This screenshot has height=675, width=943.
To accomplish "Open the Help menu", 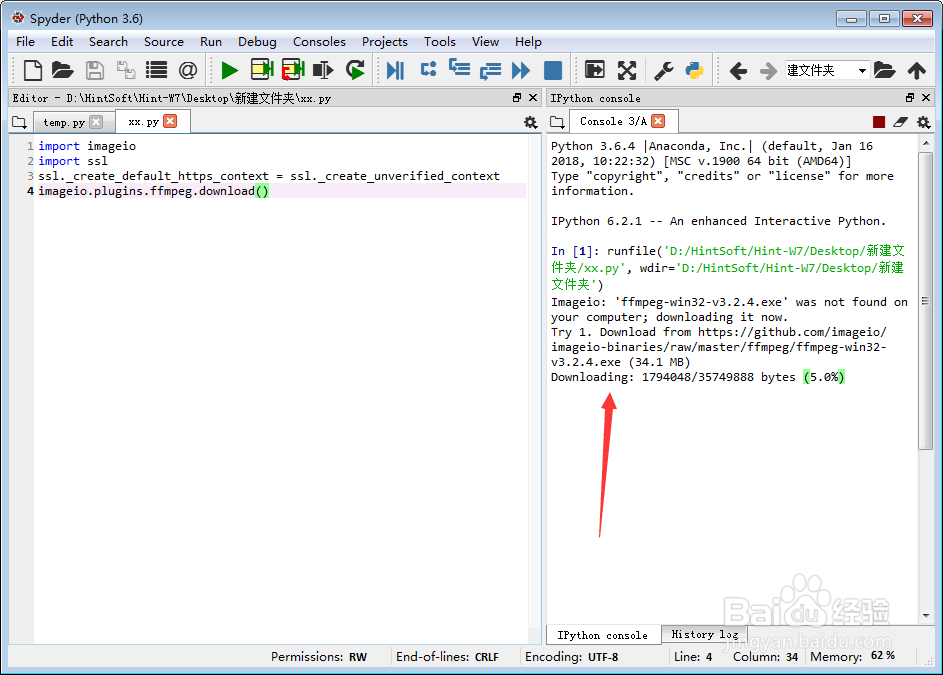I will 528,42.
